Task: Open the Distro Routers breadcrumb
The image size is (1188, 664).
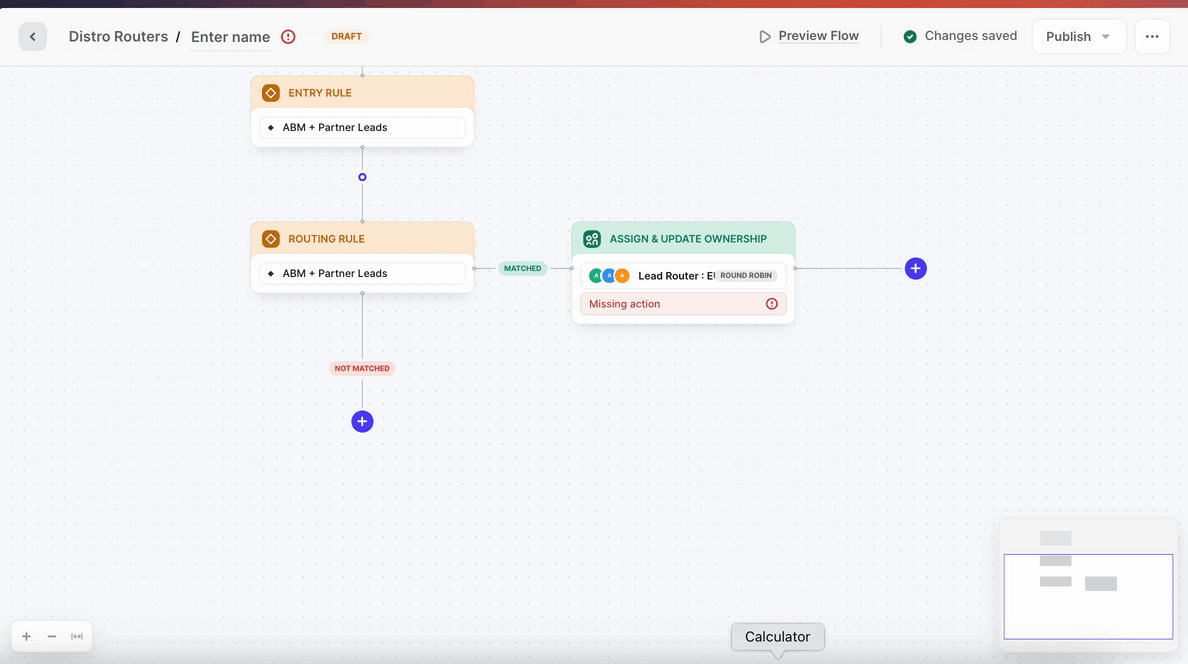Action: point(118,37)
